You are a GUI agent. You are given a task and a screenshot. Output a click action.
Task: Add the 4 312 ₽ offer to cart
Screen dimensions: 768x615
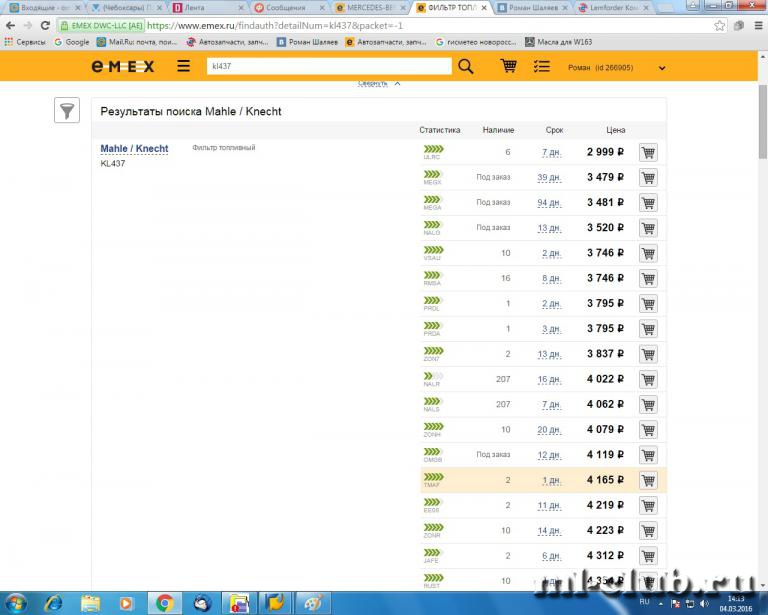(648, 556)
